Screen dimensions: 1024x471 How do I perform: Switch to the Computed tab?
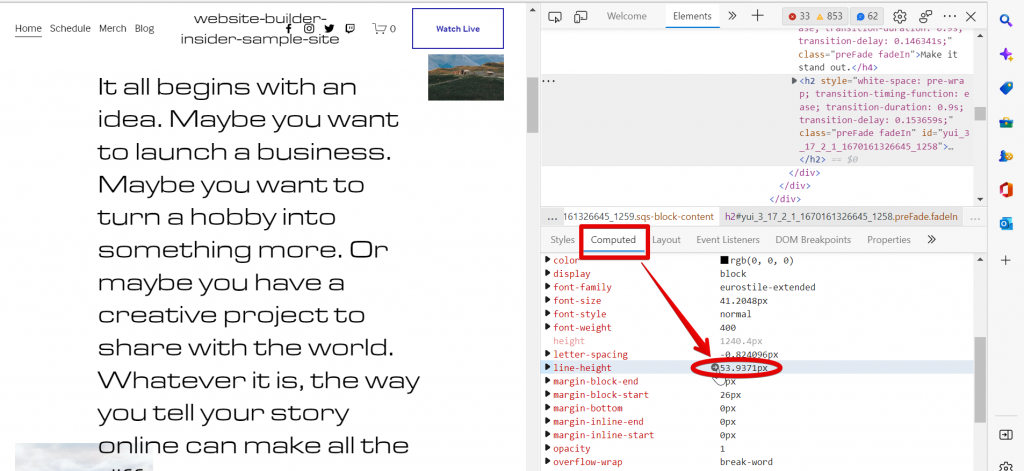click(x=613, y=240)
